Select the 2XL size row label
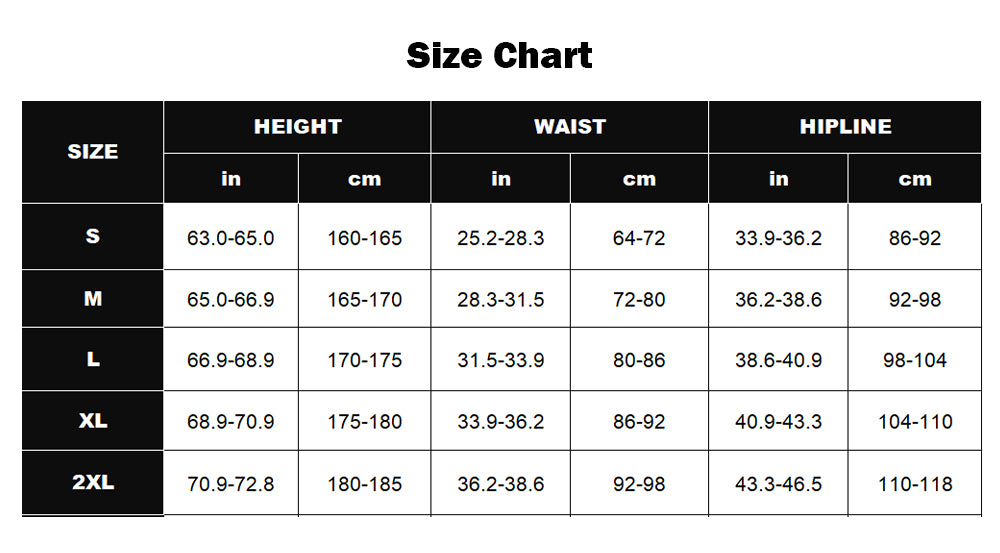1000x553 pixels. click(x=93, y=482)
